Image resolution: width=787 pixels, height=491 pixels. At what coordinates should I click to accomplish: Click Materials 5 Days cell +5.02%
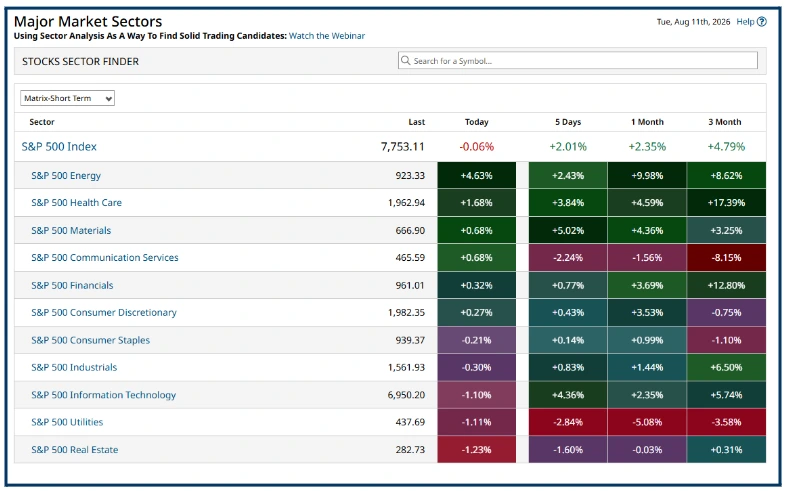pyautogui.click(x=568, y=230)
